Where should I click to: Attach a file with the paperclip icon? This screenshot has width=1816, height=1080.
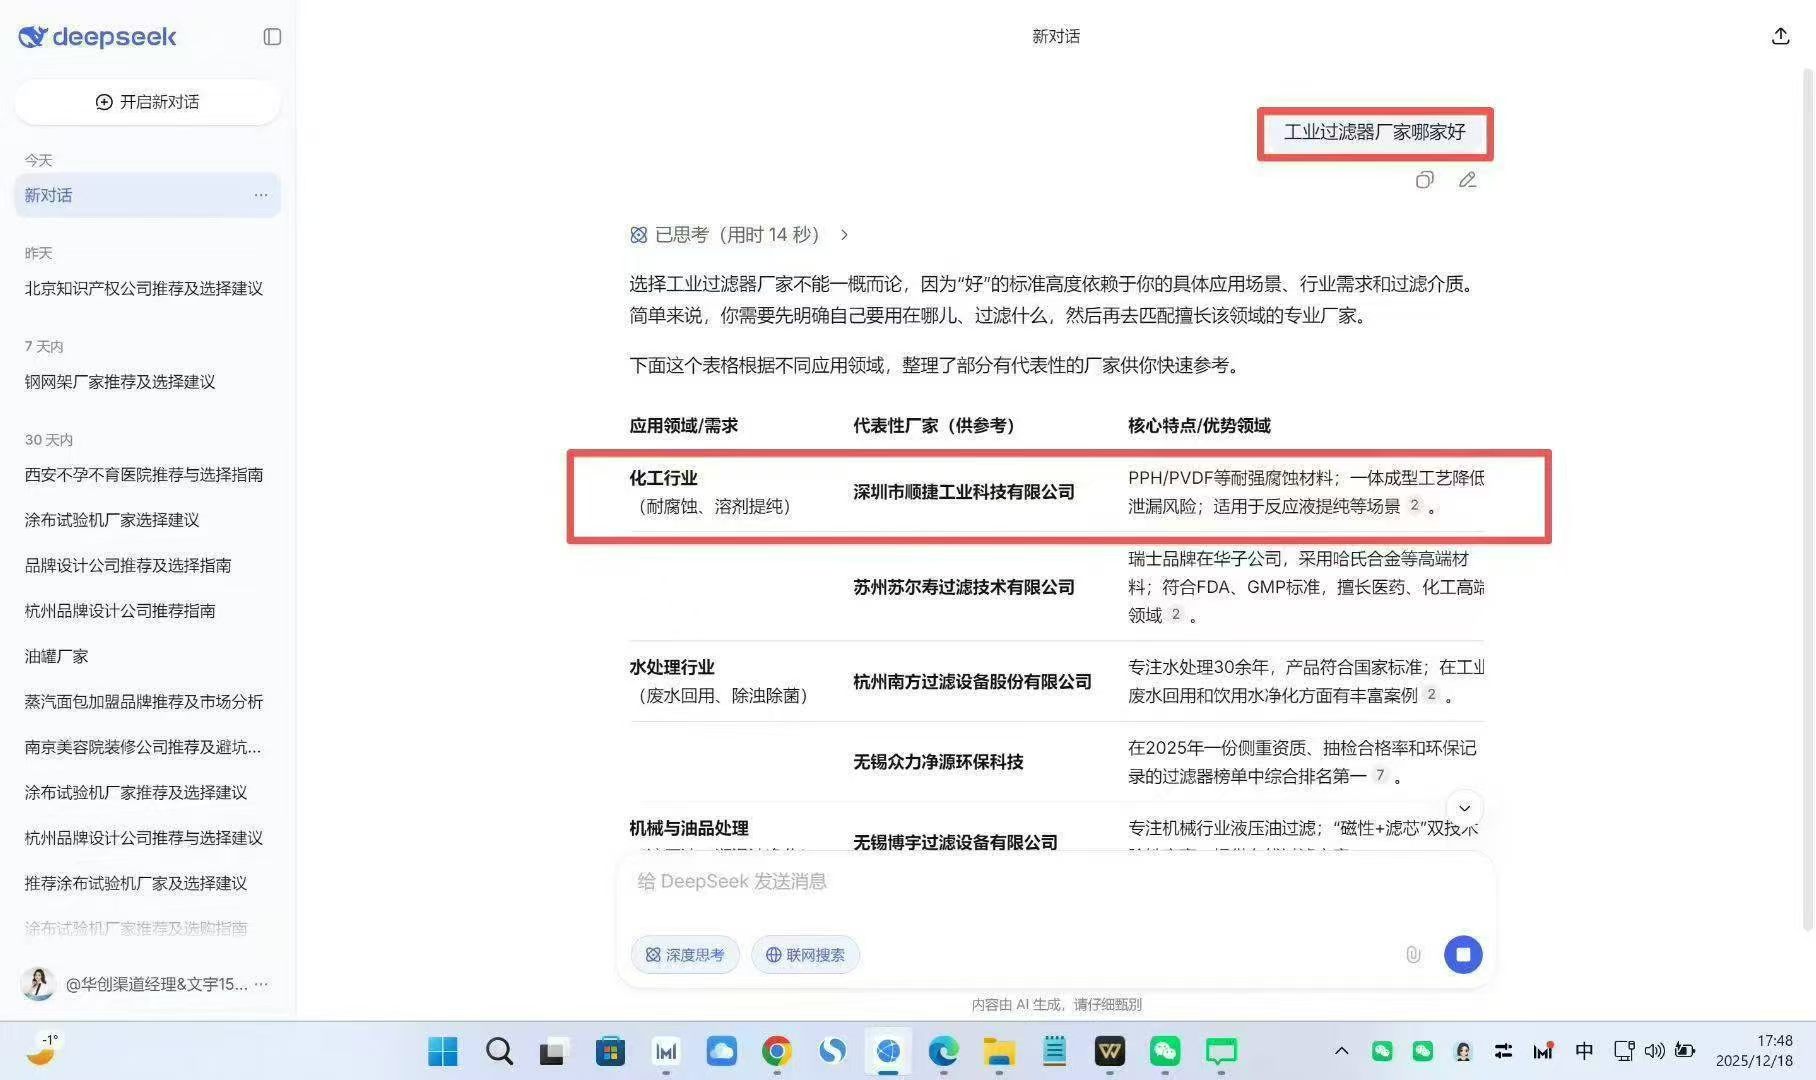point(1413,955)
